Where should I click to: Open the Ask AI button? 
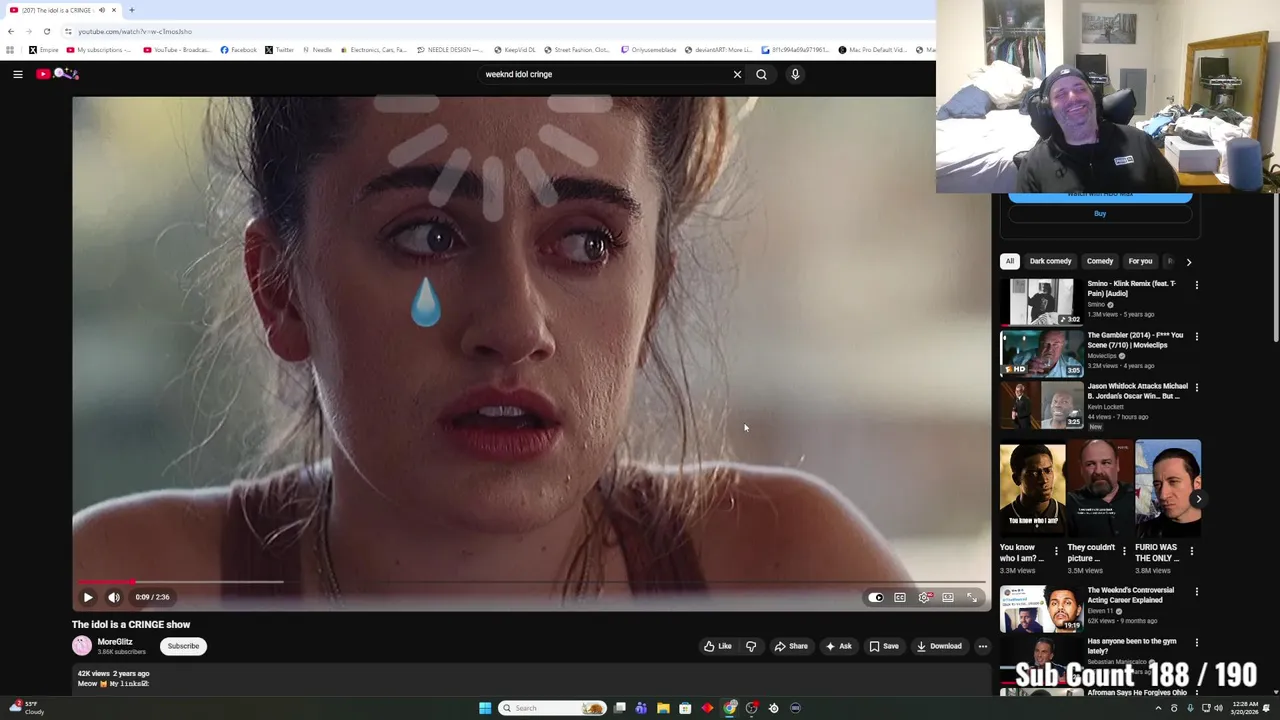pos(838,646)
